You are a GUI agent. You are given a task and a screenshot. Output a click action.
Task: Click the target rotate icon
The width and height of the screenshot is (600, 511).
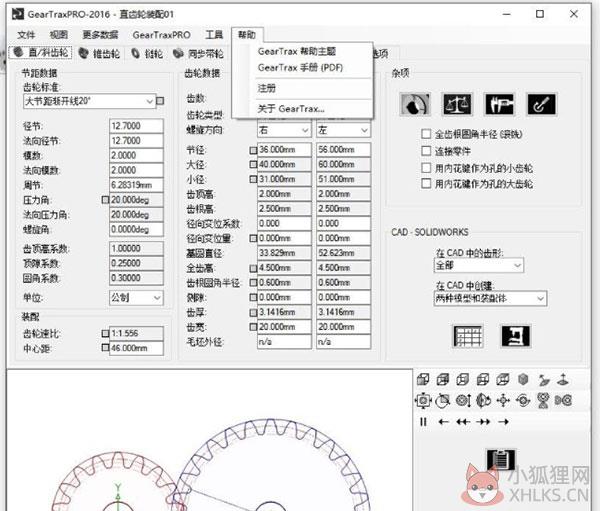coord(523,401)
